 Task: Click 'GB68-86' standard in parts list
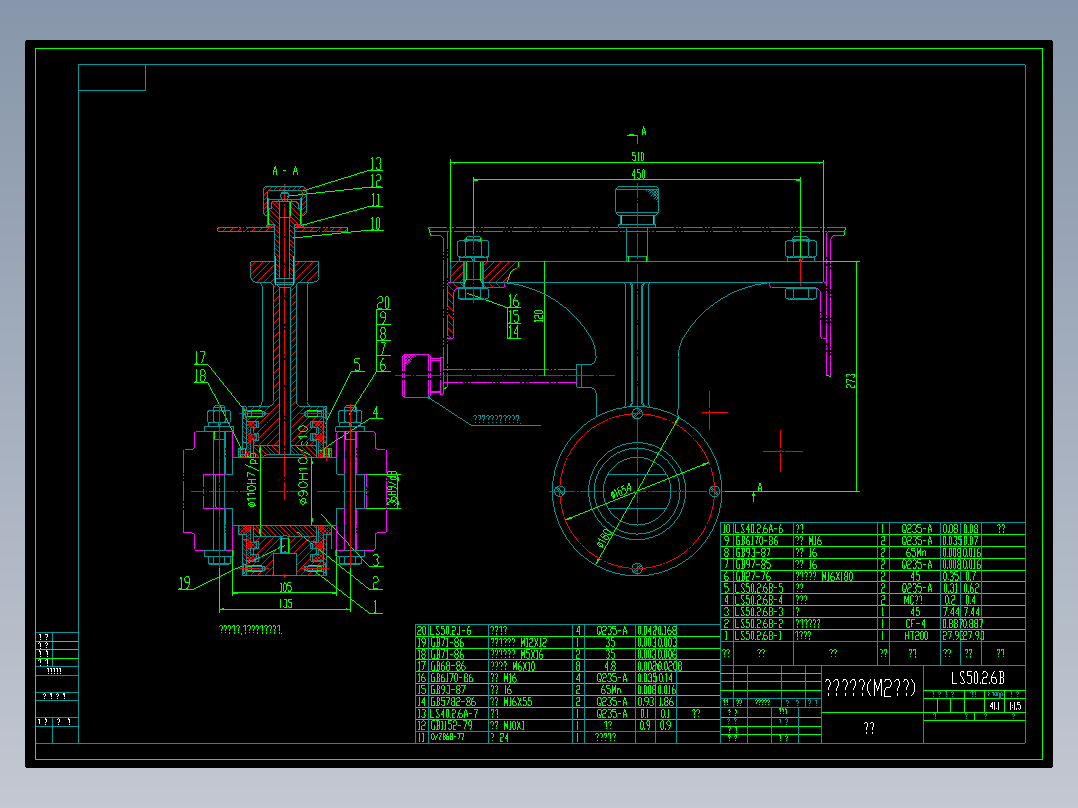(x=448, y=666)
